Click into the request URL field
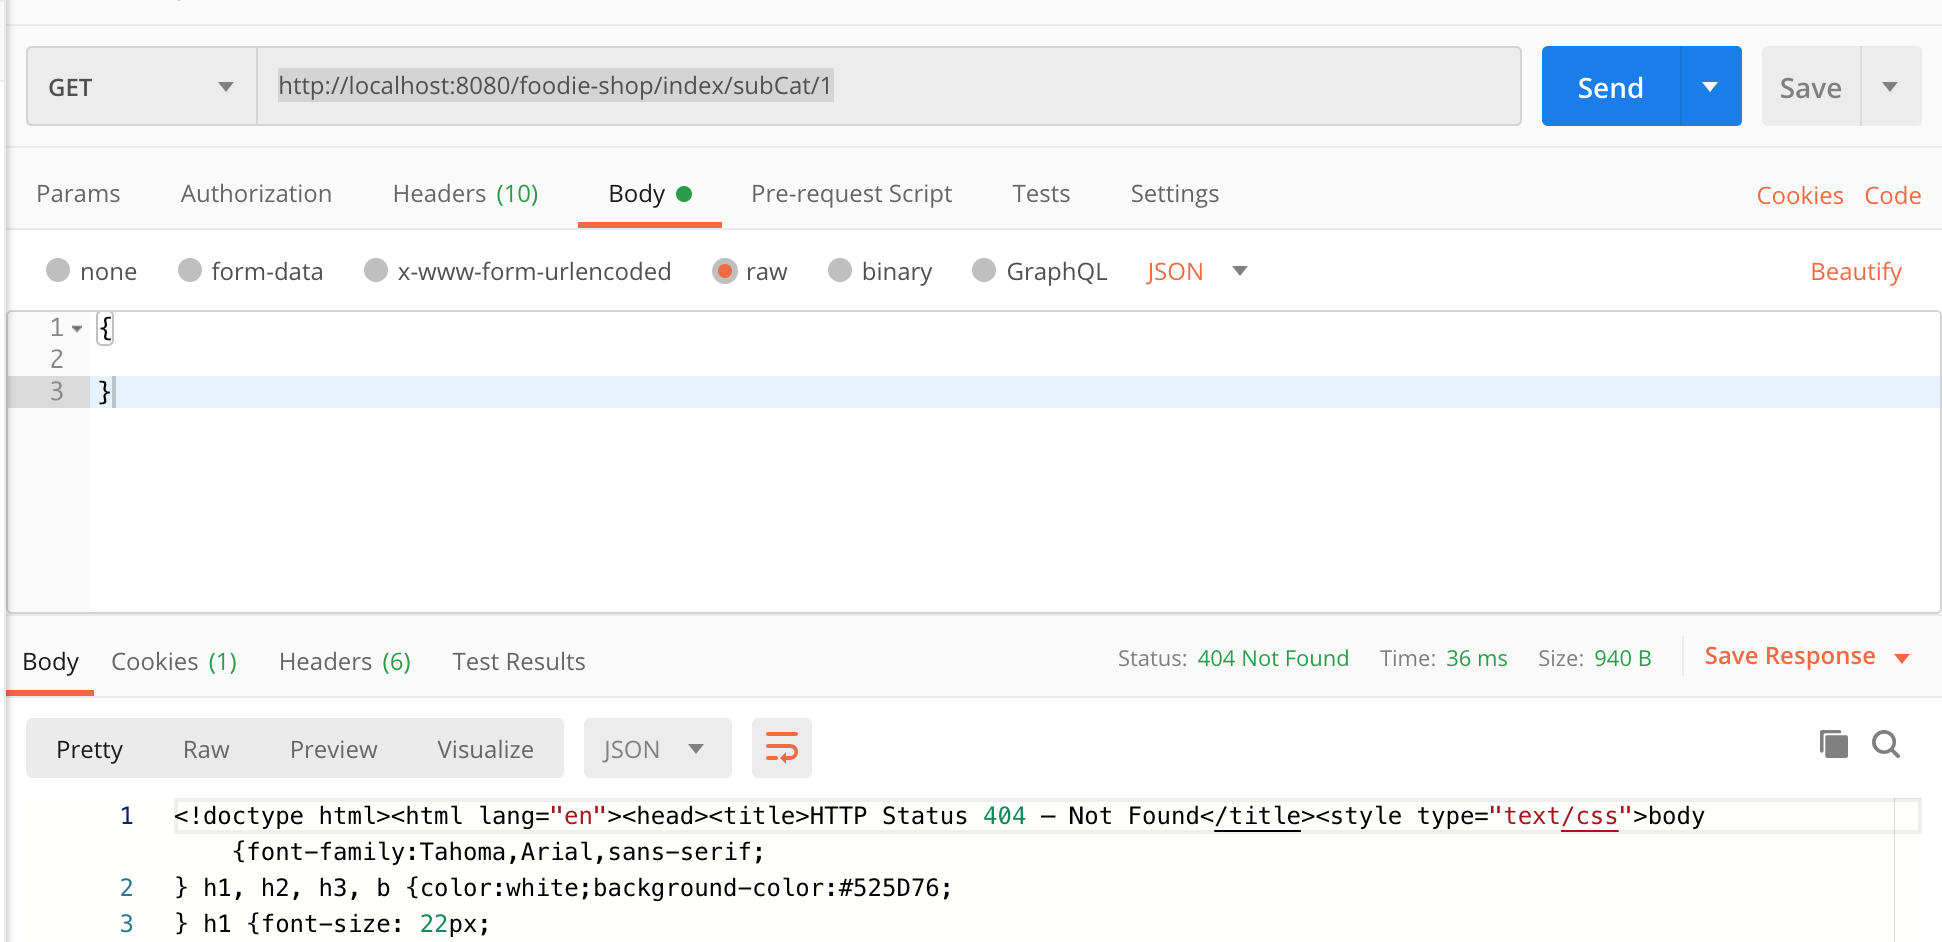Image resolution: width=1942 pixels, height=942 pixels. 888,86
